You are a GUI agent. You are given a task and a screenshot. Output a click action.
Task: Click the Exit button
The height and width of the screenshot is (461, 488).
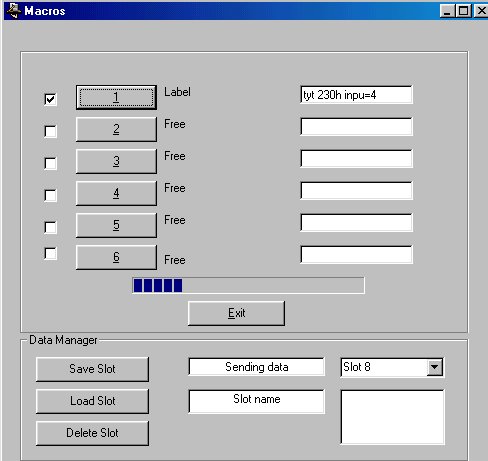point(236,313)
